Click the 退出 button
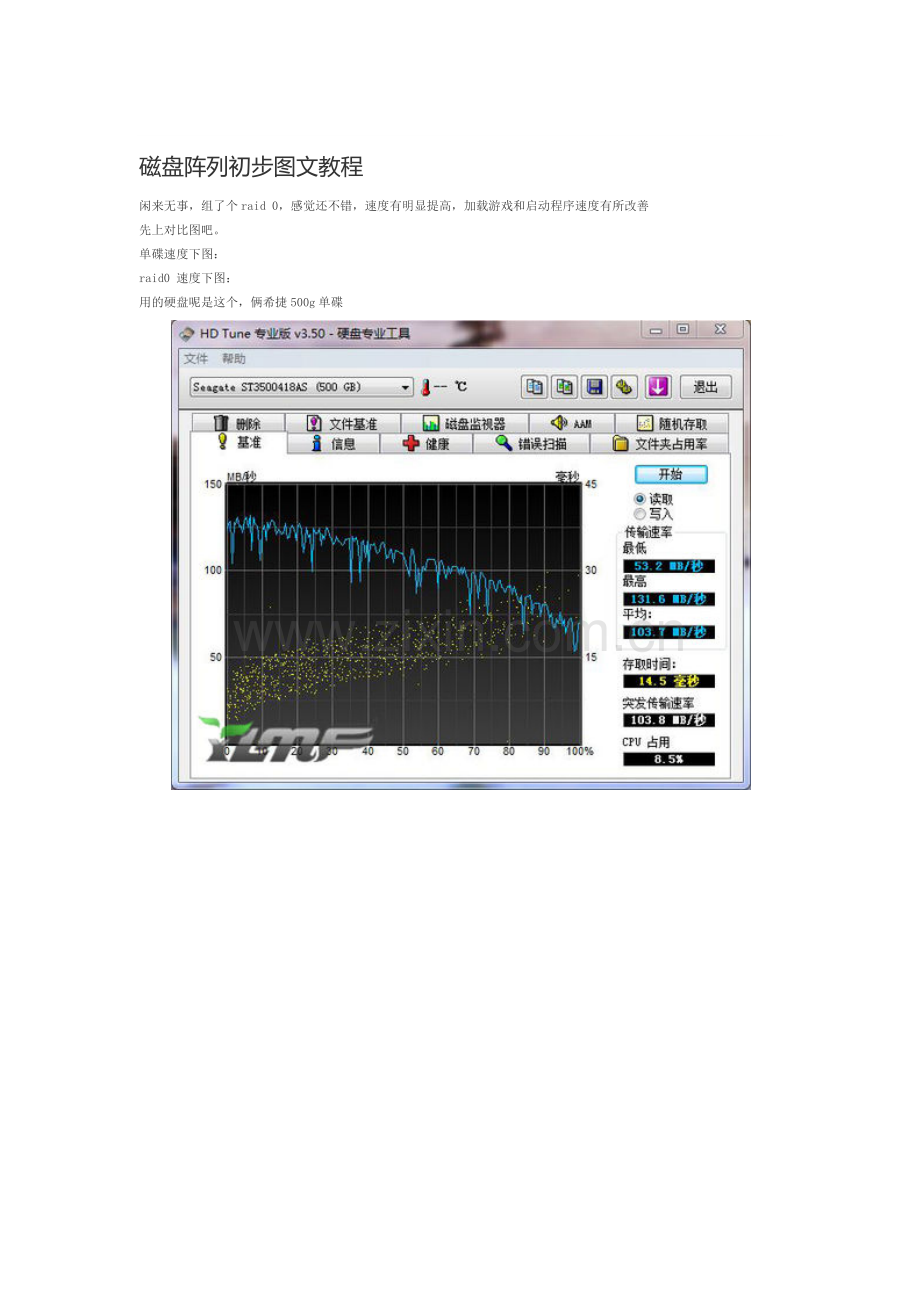 point(706,387)
